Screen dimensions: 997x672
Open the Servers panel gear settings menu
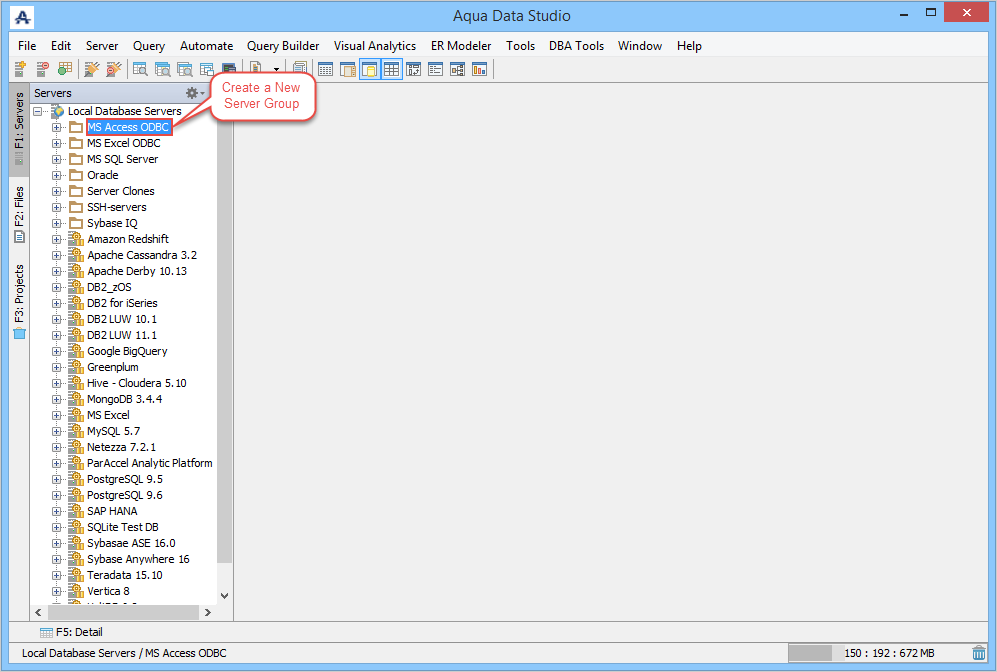(195, 93)
